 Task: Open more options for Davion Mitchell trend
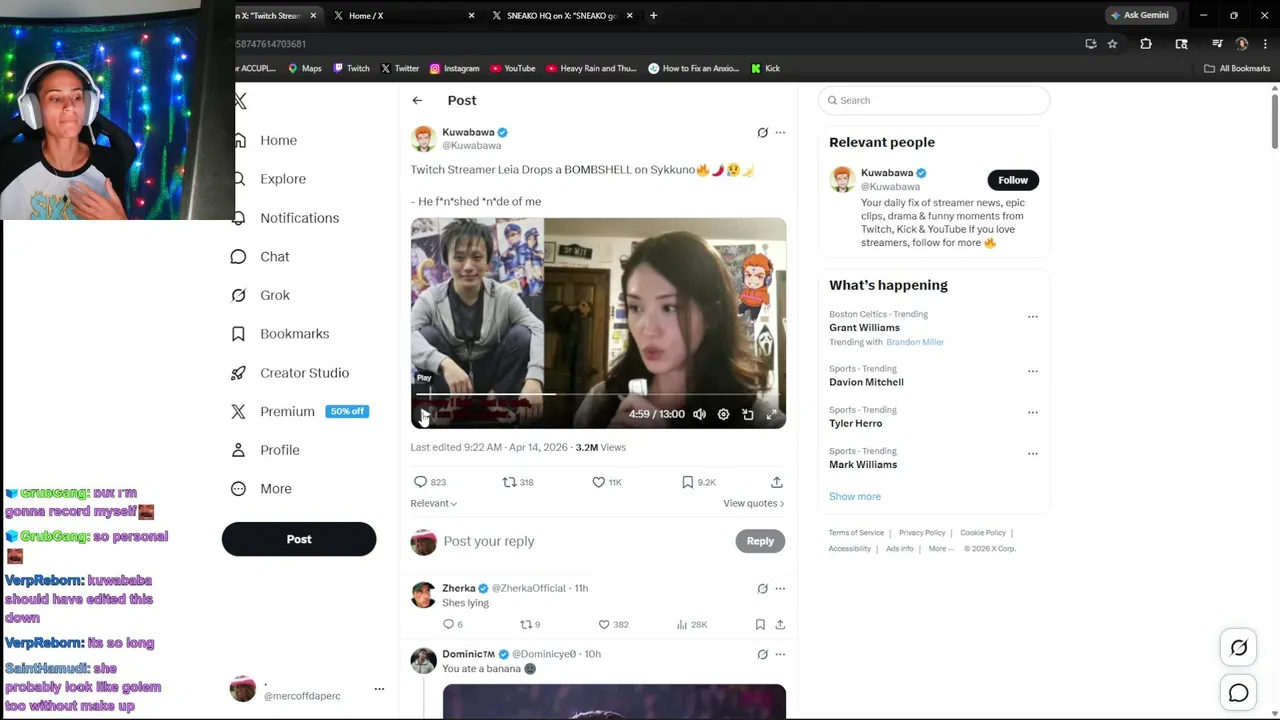tap(1033, 371)
